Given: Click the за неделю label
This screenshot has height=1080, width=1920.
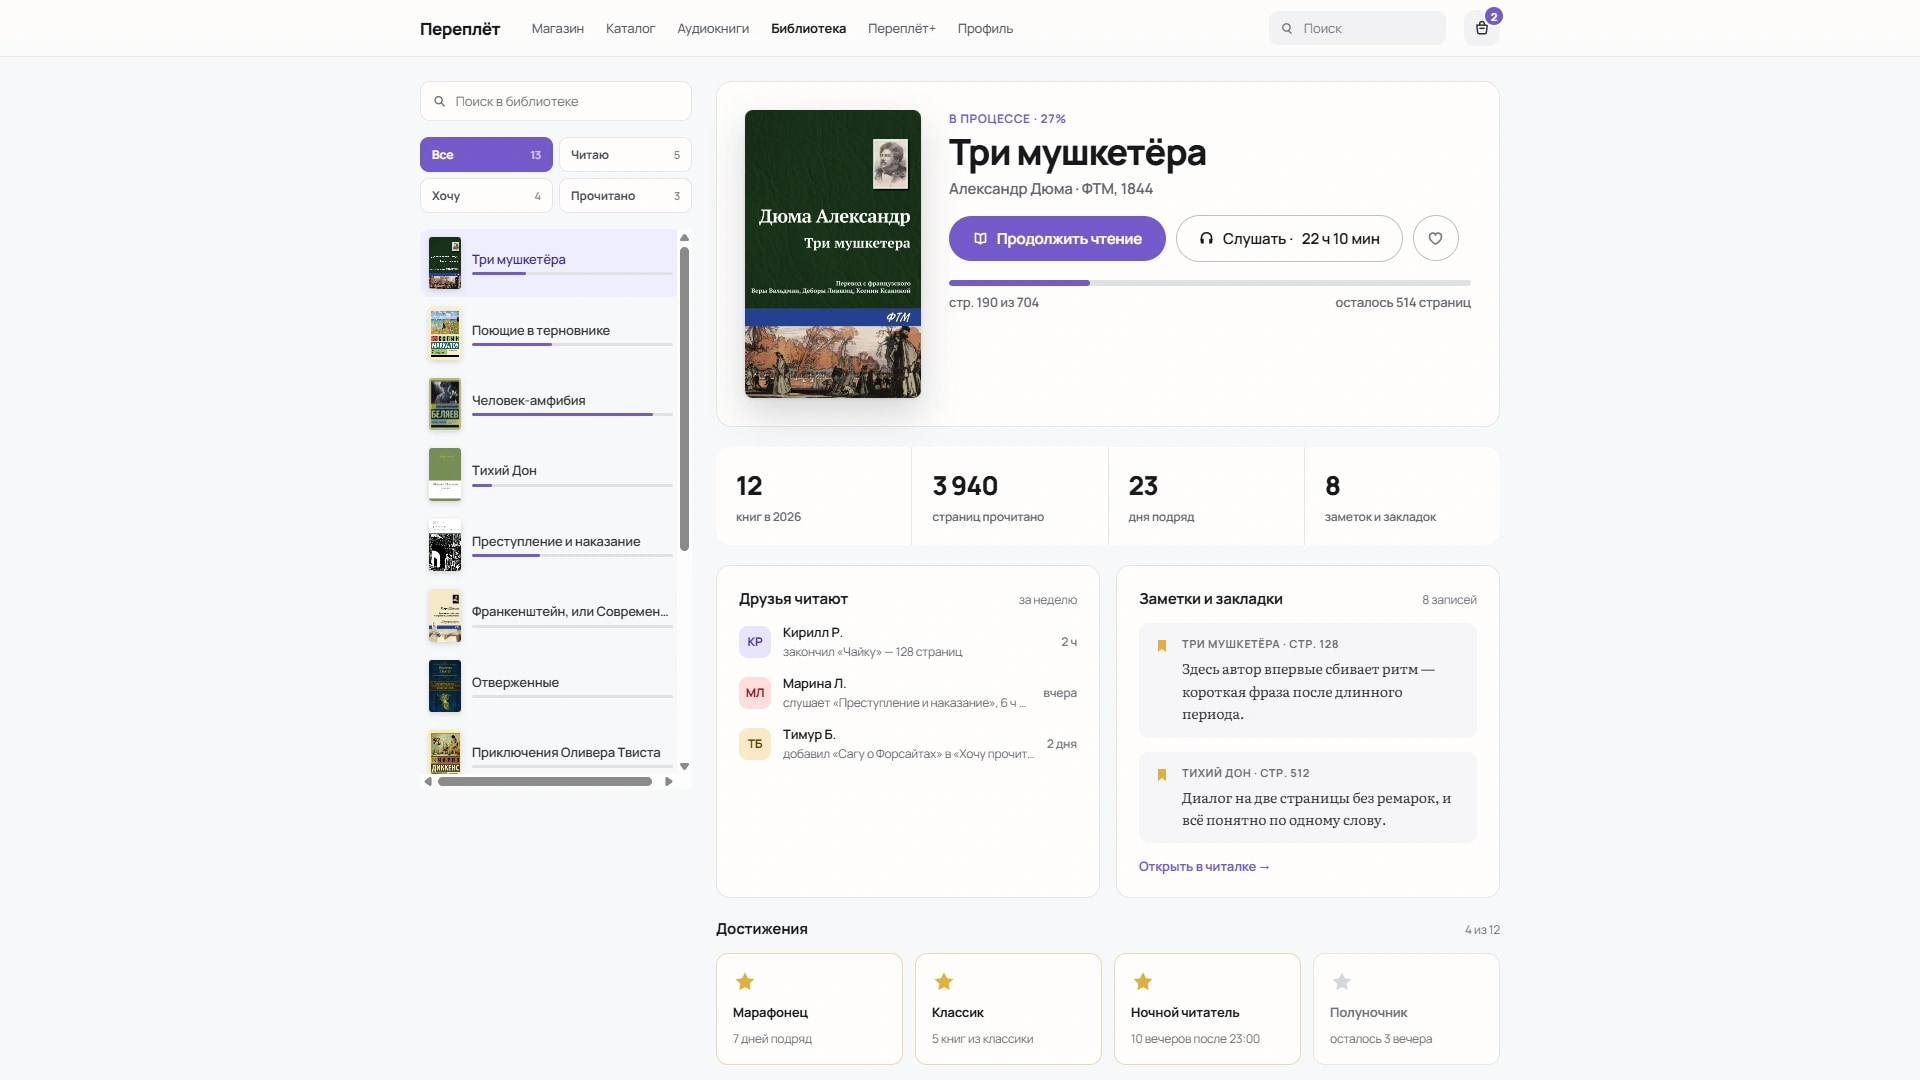Looking at the screenshot, I should point(1048,600).
